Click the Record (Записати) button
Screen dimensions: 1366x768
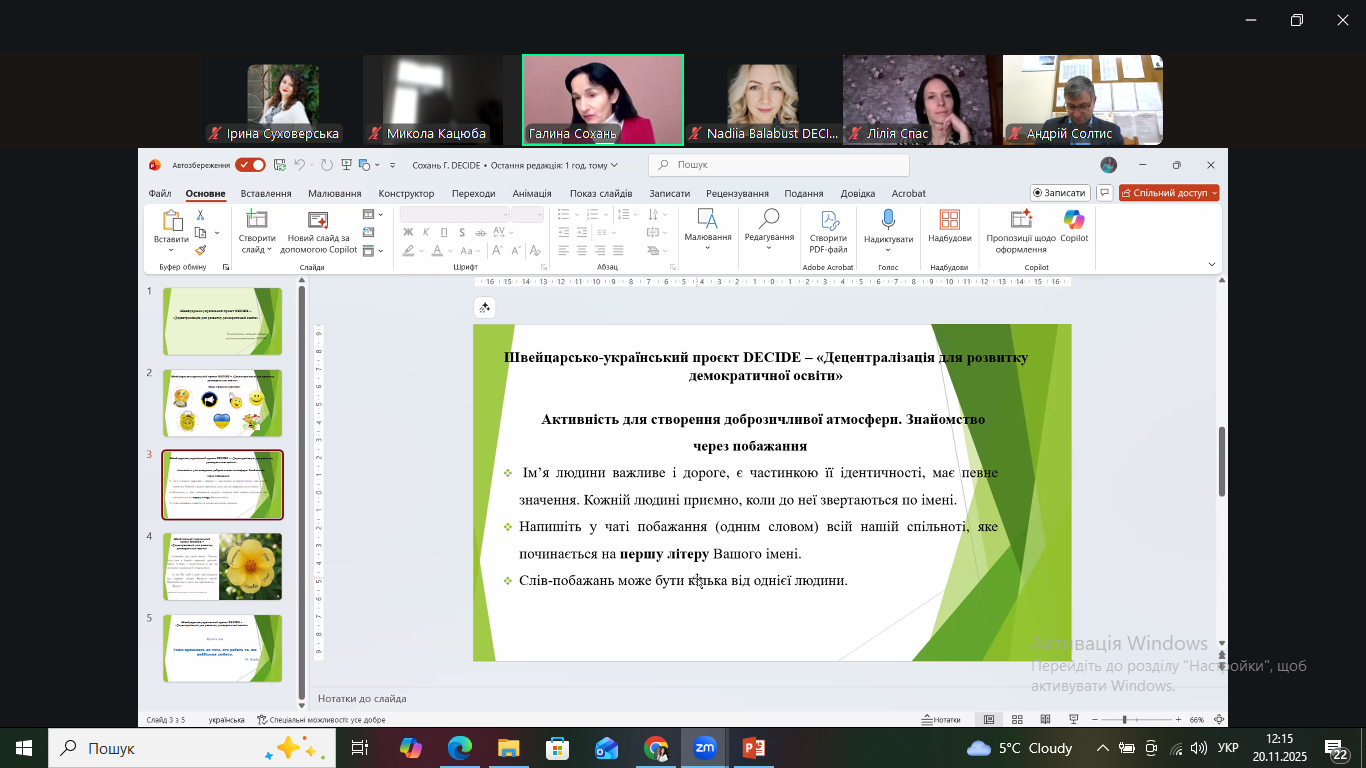tap(1059, 193)
